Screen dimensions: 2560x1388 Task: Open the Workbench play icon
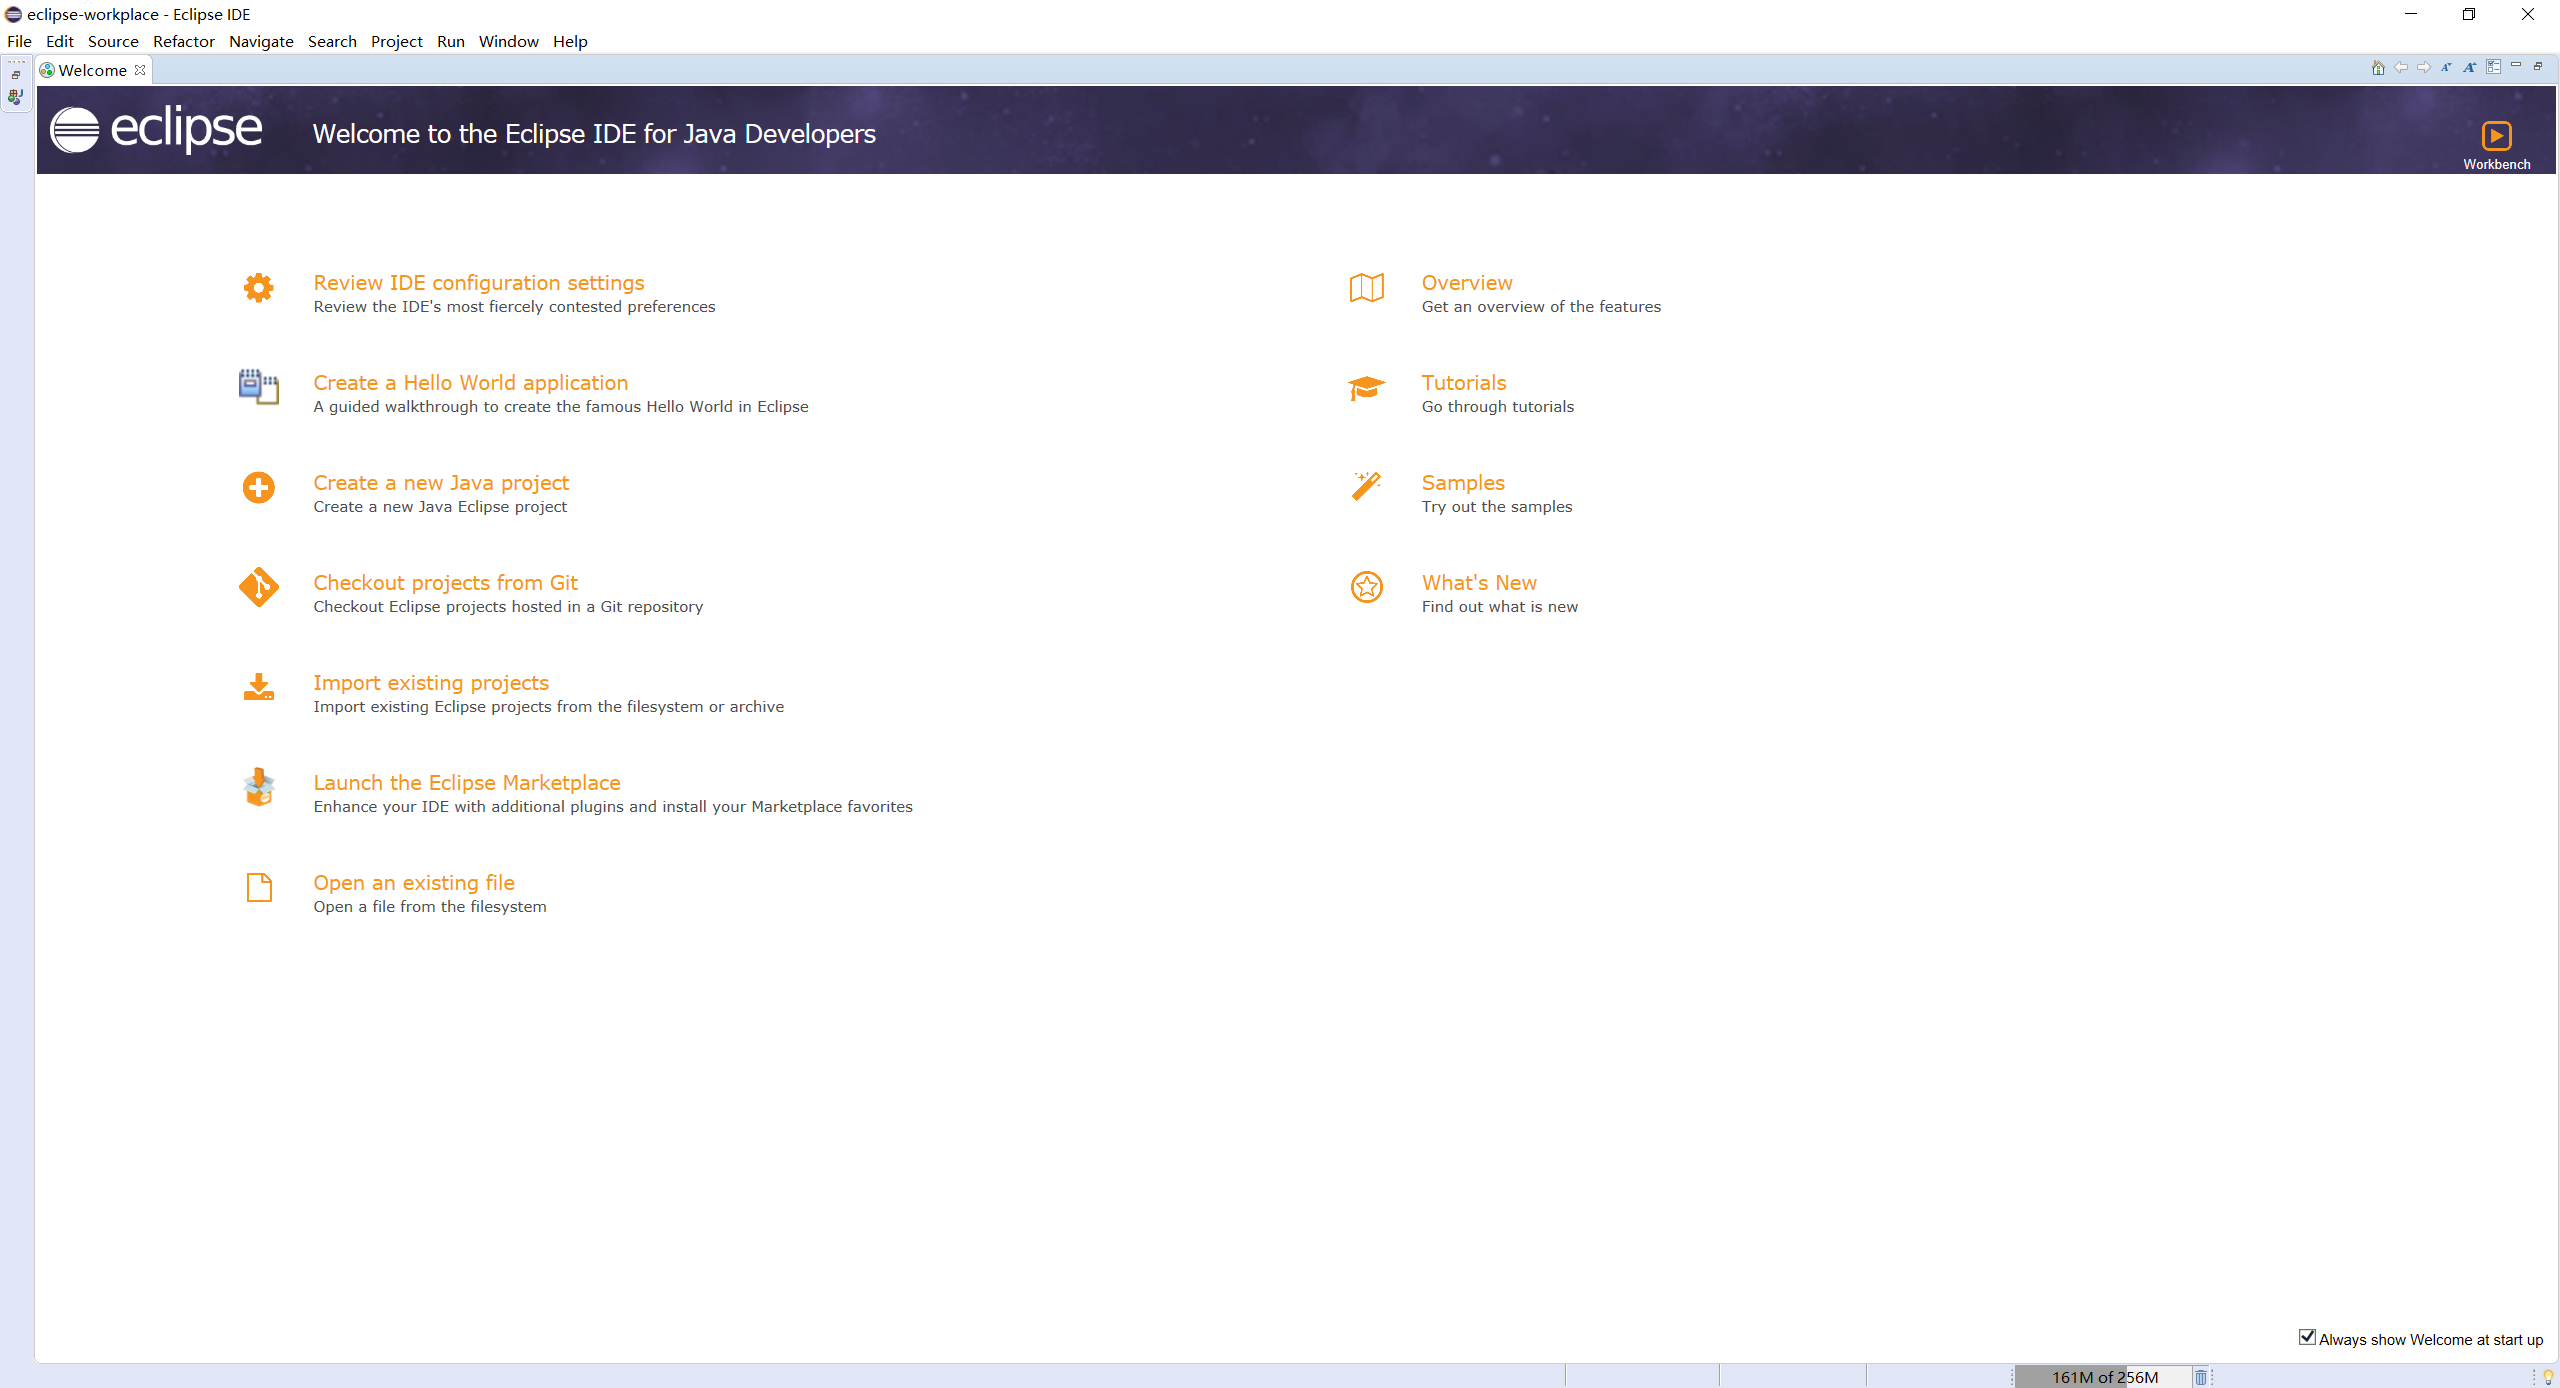point(2496,135)
